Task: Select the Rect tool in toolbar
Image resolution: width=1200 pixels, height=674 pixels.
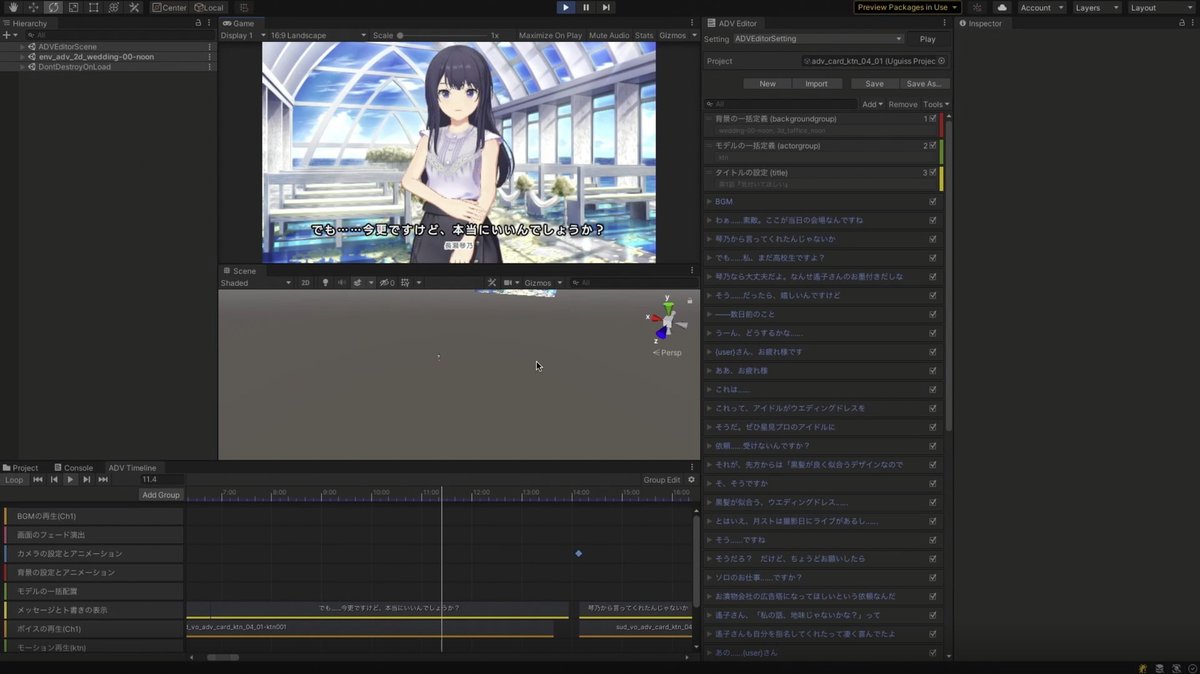Action: pos(93,7)
